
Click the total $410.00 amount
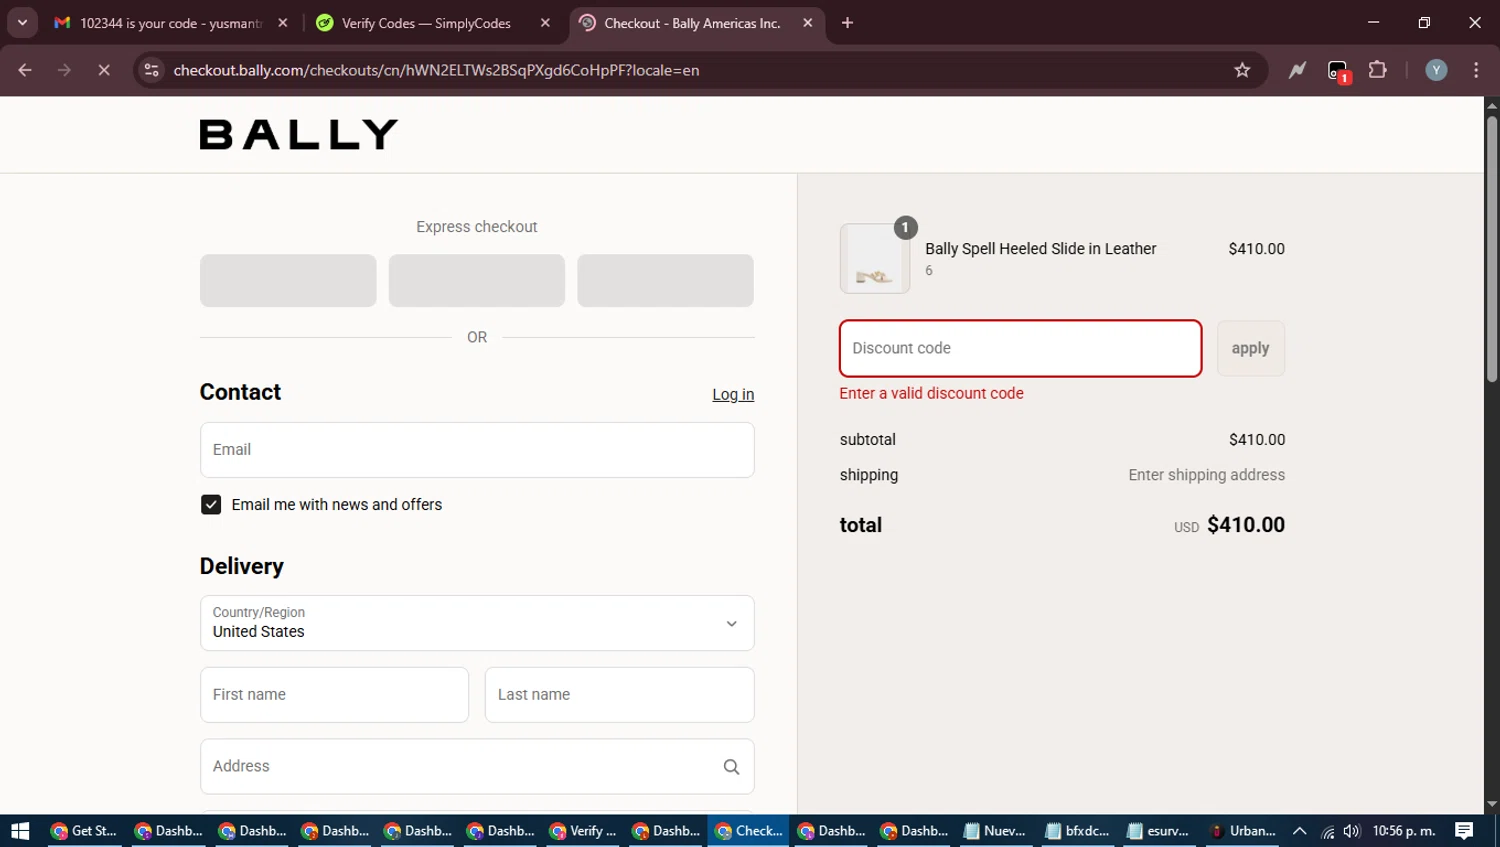tap(1246, 525)
